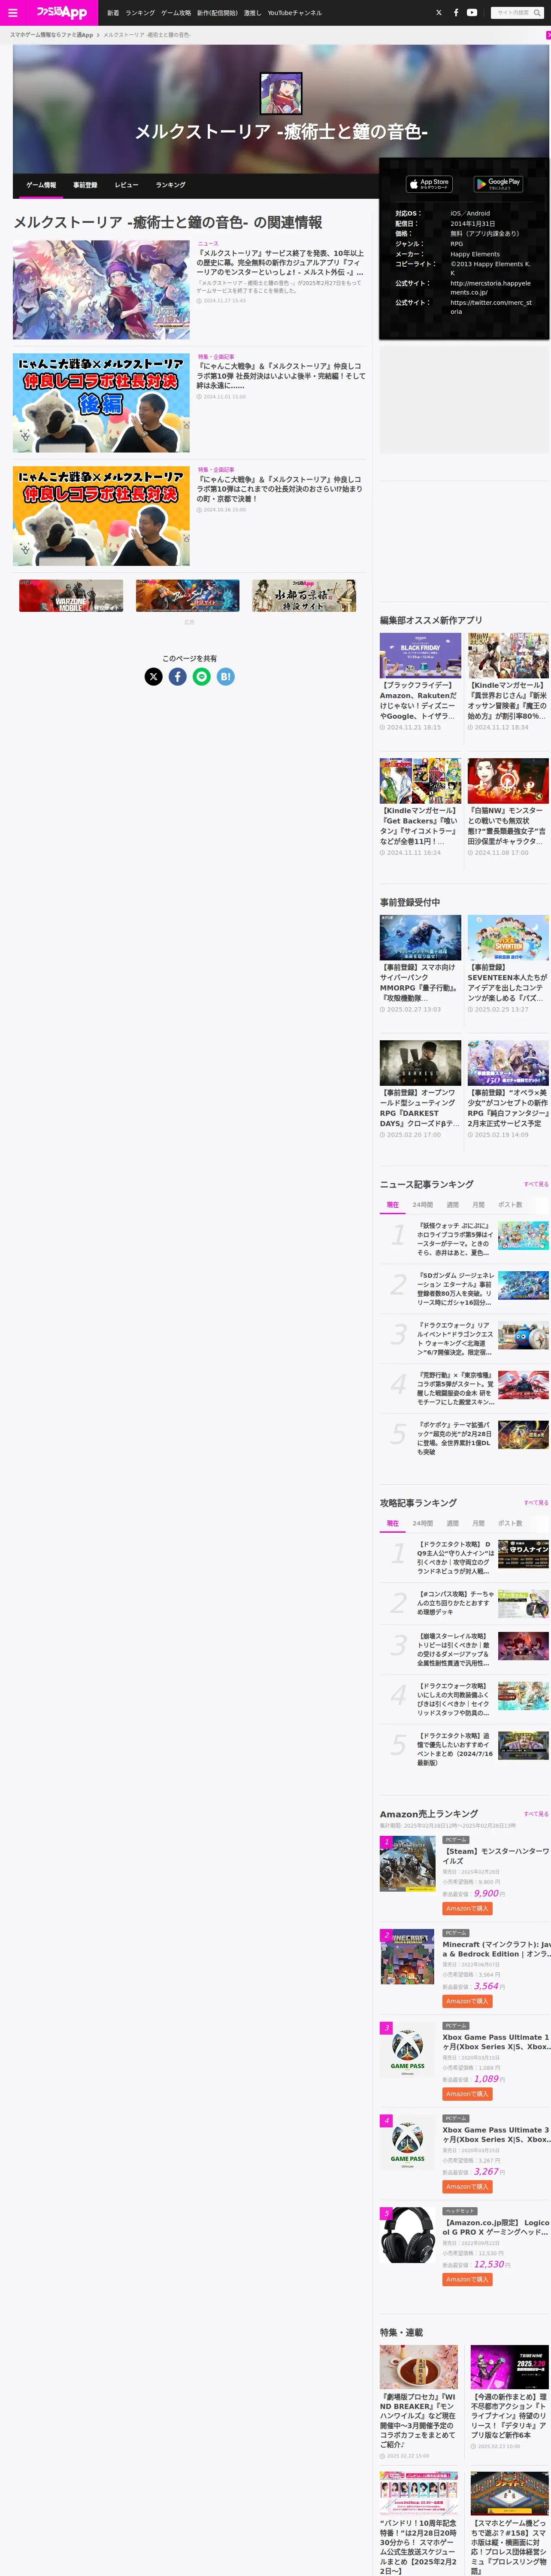The width and height of the screenshot is (551, 2576).
Task: Open ランキング in the top navigation
Action: (140, 13)
